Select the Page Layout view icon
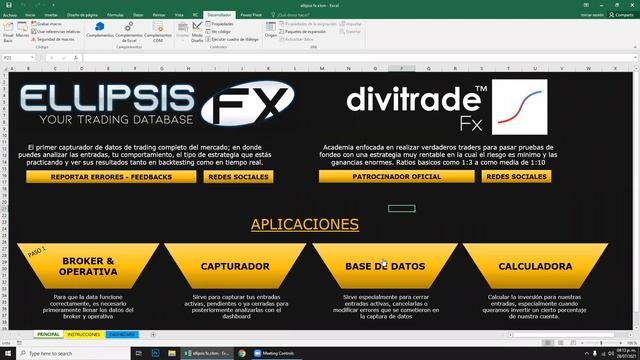 (x=561, y=343)
